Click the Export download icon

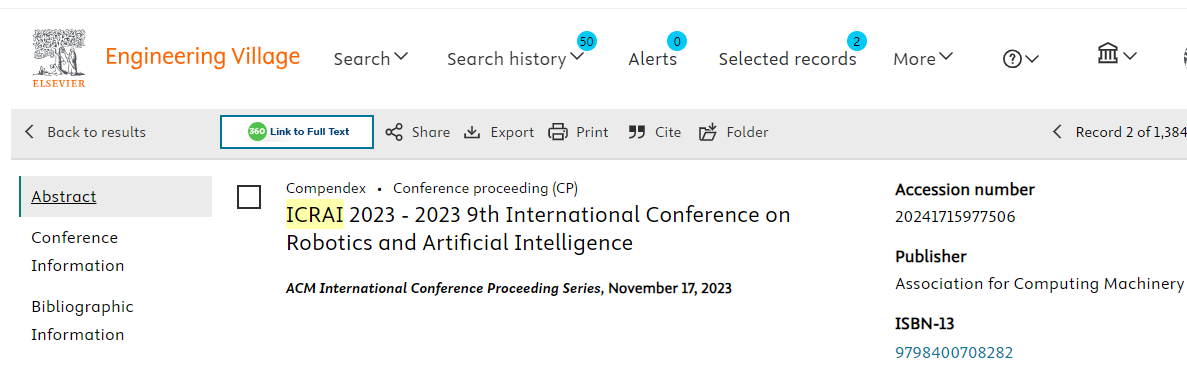coord(472,132)
